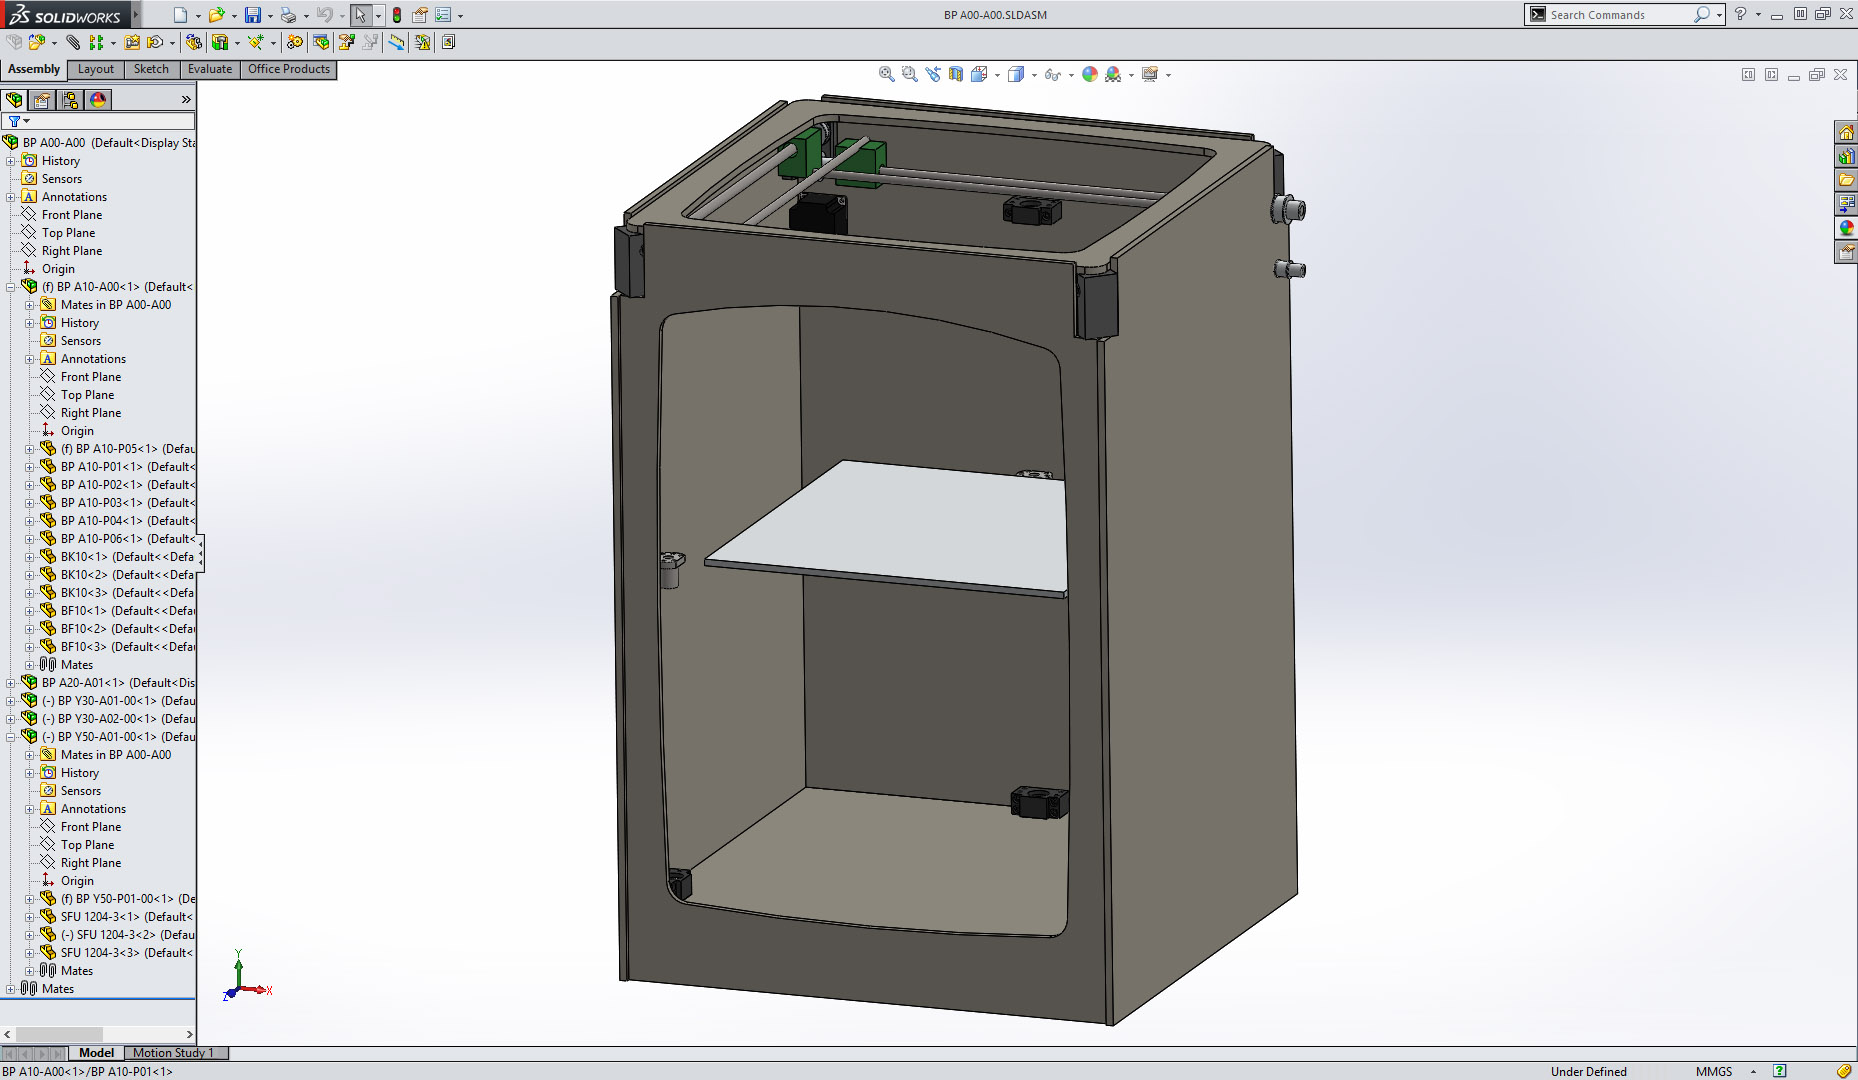Expand the top-level History node
This screenshot has width=1858, height=1080.
pos(11,161)
